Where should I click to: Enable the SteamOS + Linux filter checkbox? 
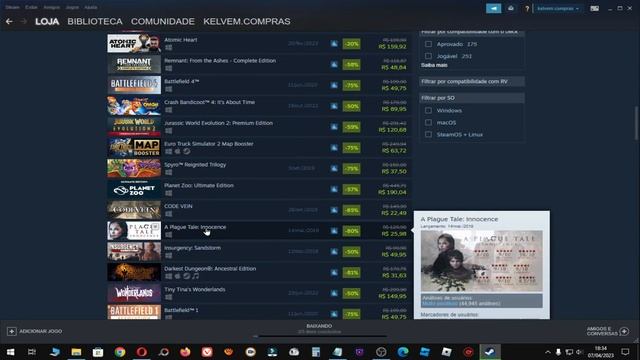coord(428,134)
